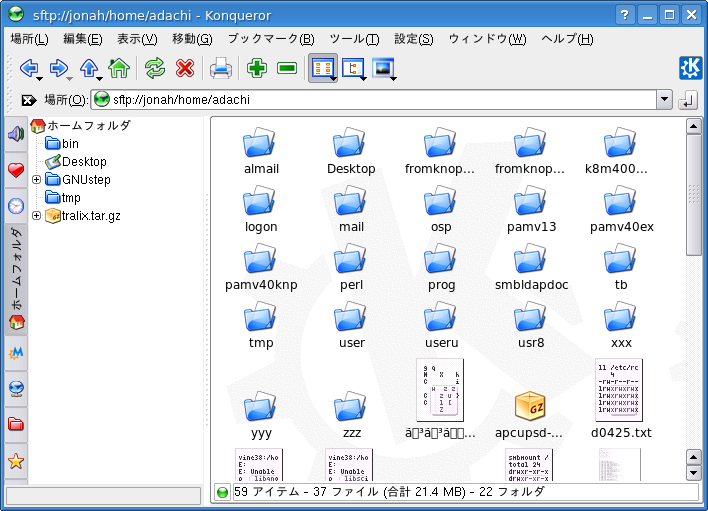The height and width of the screenshot is (511, 708).
Task: Clear the location bar with black arrow button
Action: pos(29,100)
